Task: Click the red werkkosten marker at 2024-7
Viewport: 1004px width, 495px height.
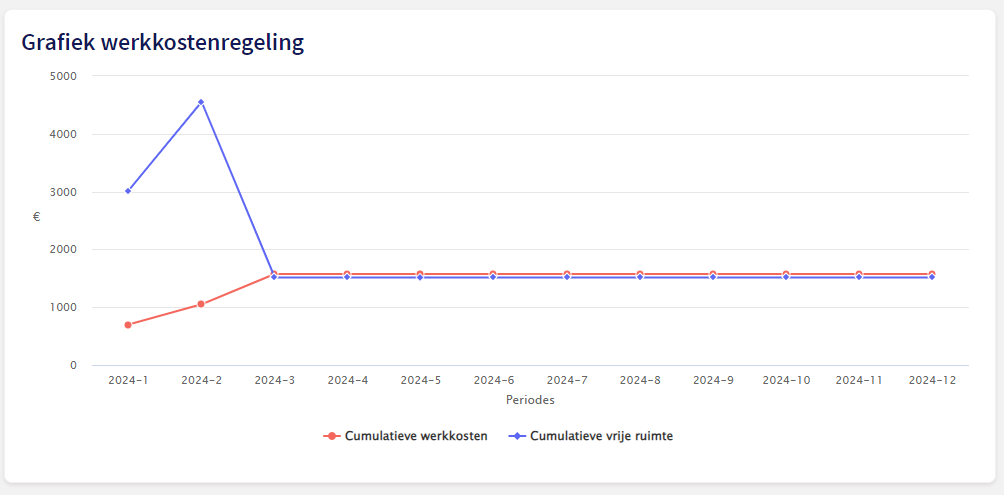Action: [567, 274]
